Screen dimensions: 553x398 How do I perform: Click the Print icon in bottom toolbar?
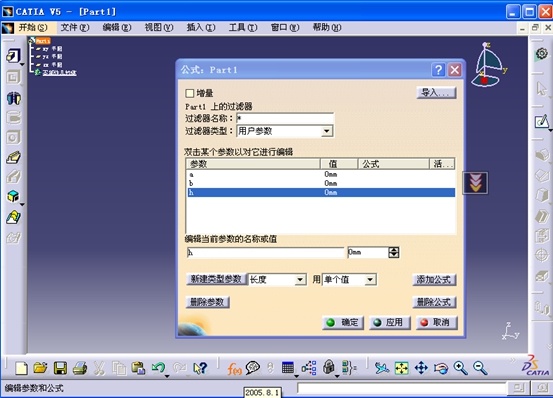(x=80, y=368)
